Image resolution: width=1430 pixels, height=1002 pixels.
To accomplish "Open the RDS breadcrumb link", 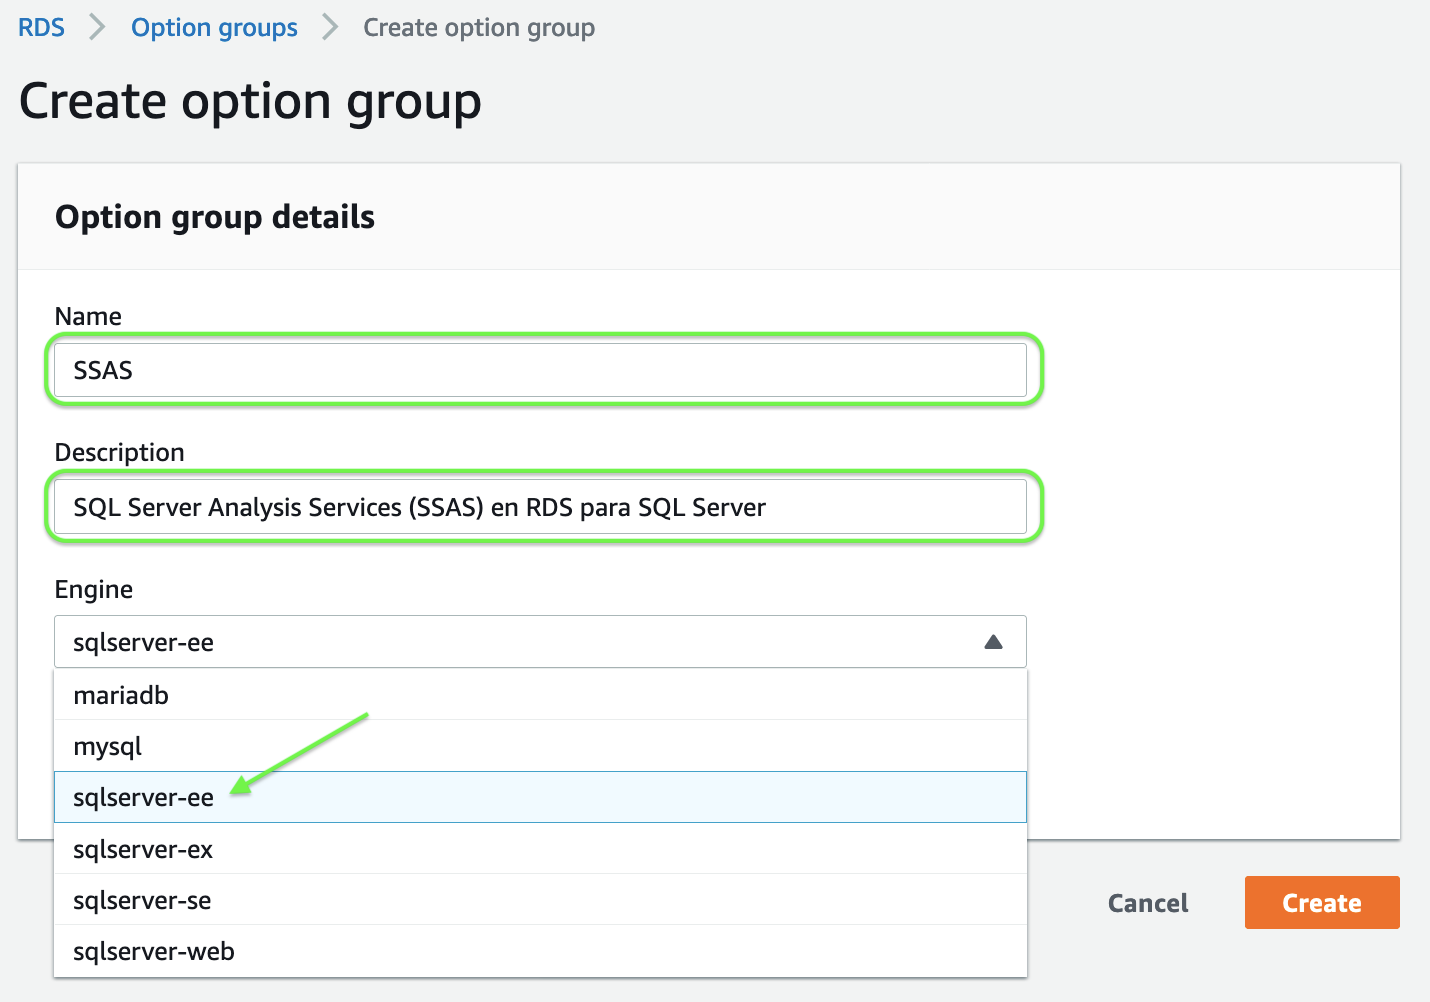I will (x=41, y=27).
